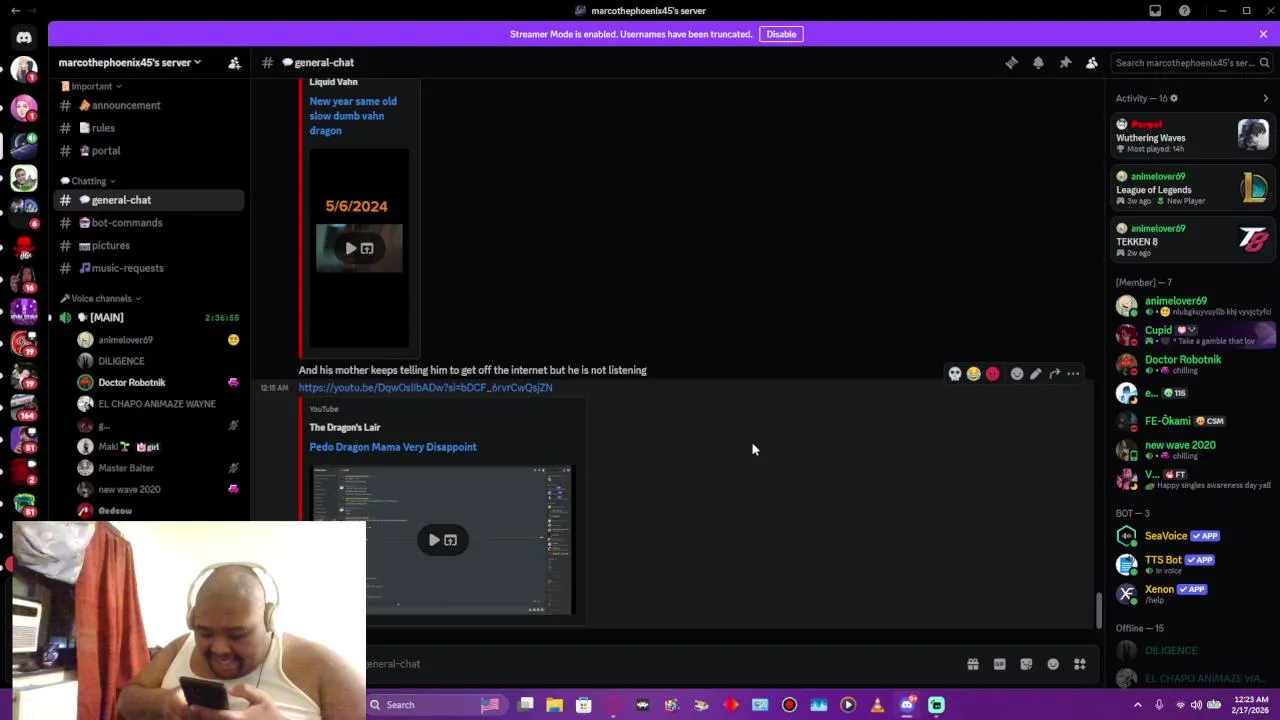Open 'Pedo Dragon Mama Very Disappoint' video title

[393, 447]
